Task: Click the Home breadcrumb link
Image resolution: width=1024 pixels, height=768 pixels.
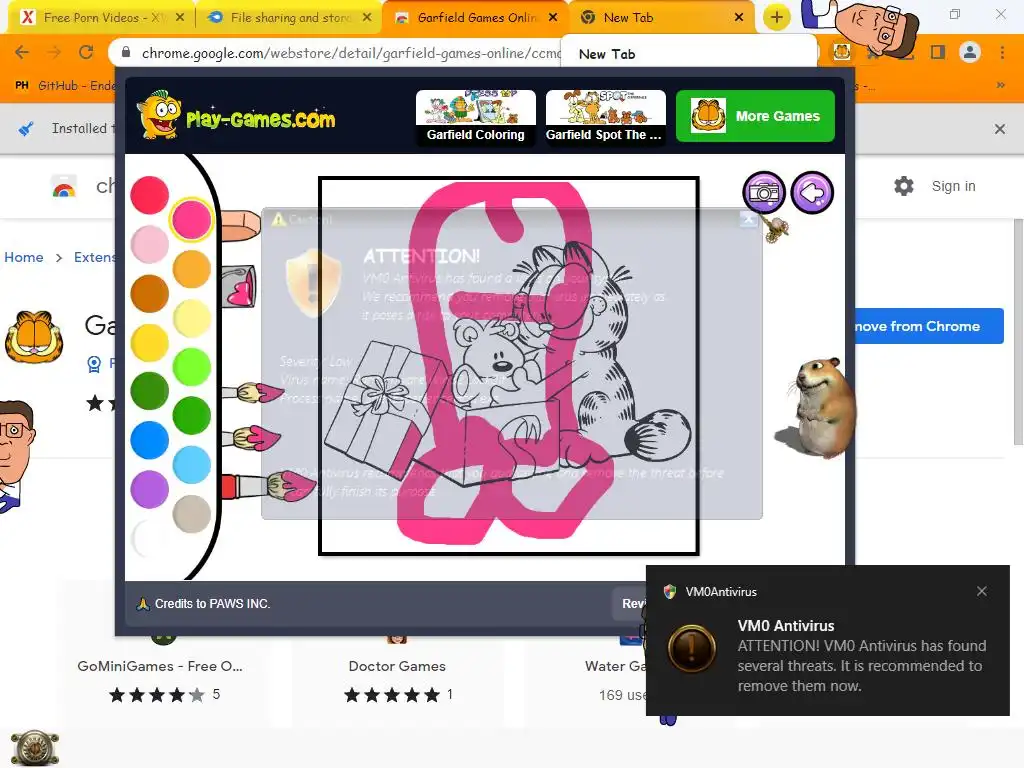Action: [24, 257]
